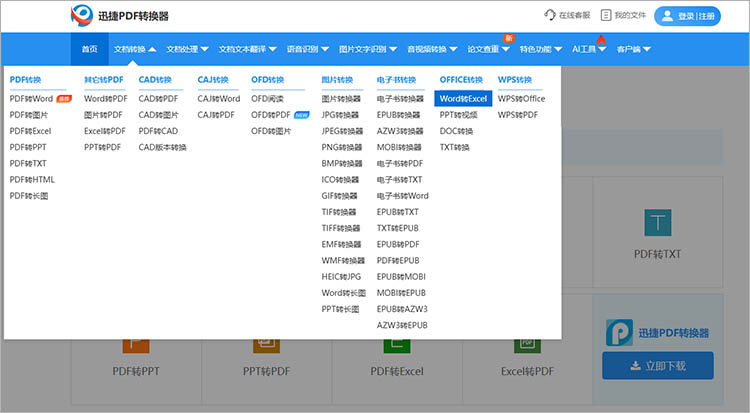The height and width of the screenshot is (413, 750).
Task: Choose PDF转Word from the menu
Action: tap(31, 99)
